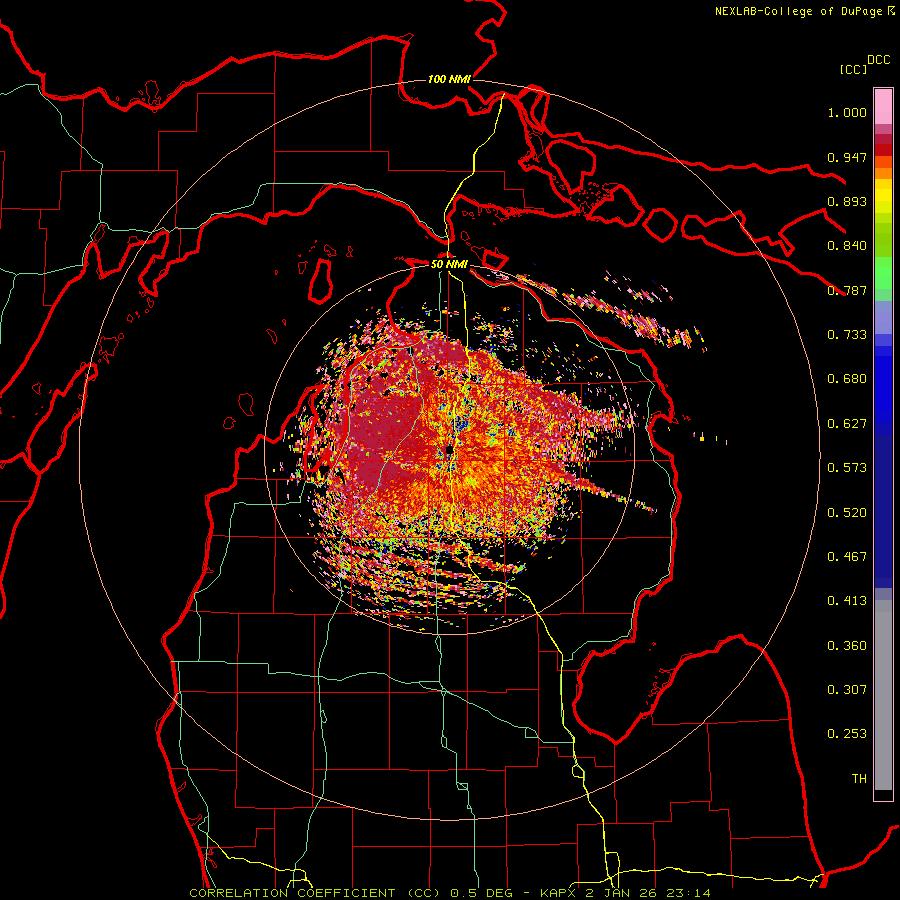Click the 0.307 legend value
The image size is (900, 900).
(847, 690)
